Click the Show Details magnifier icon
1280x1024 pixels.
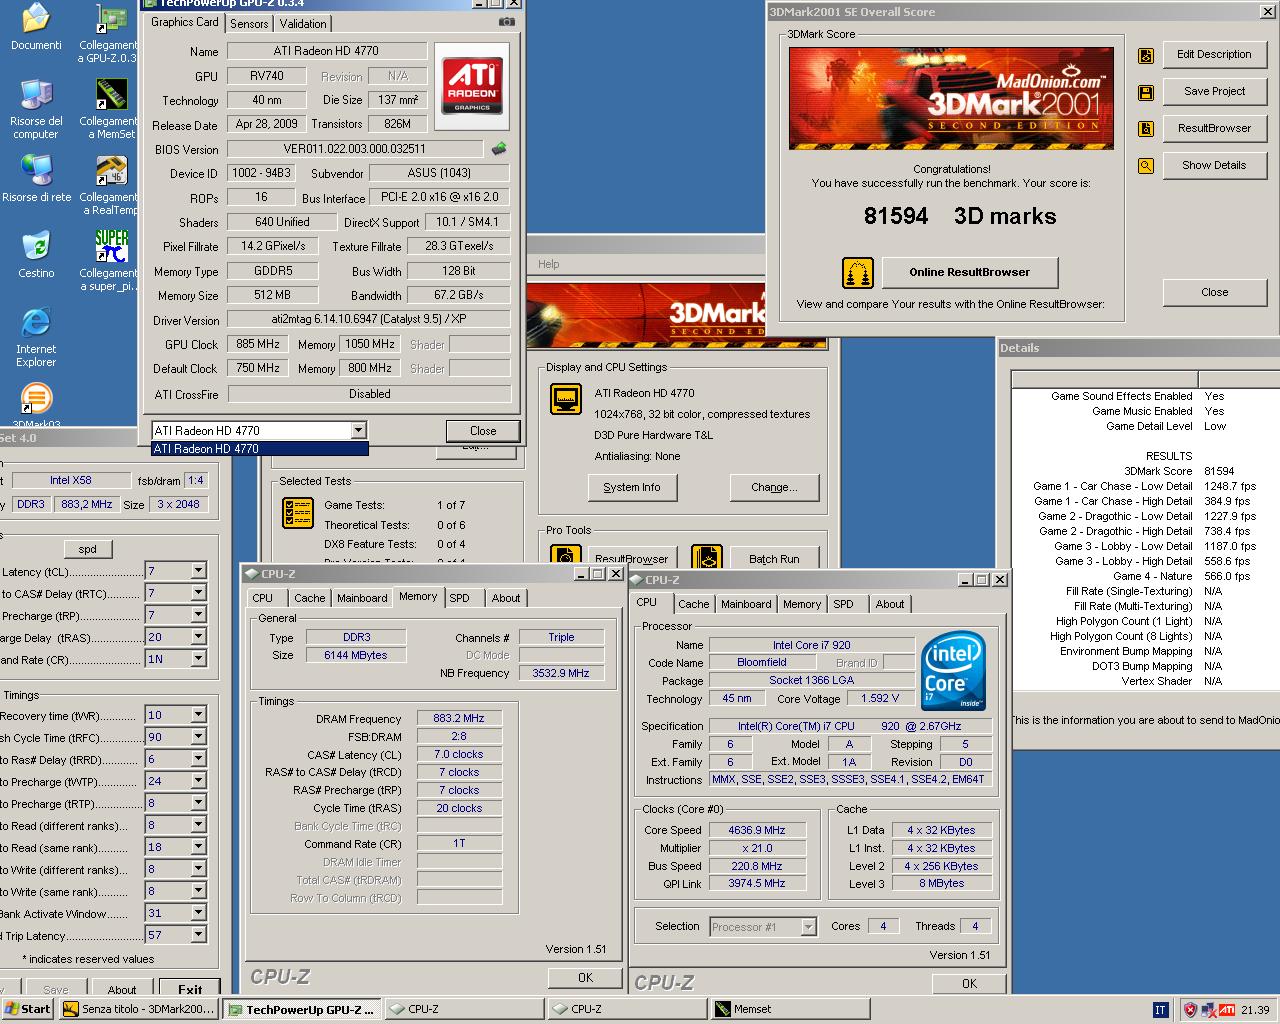coord(1146,166)
